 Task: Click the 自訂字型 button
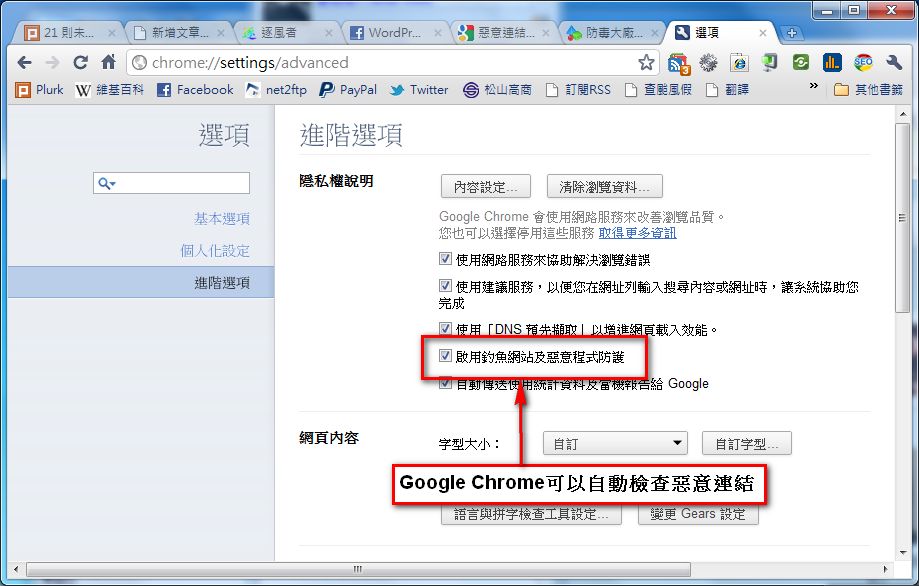[x=747, y=444]
